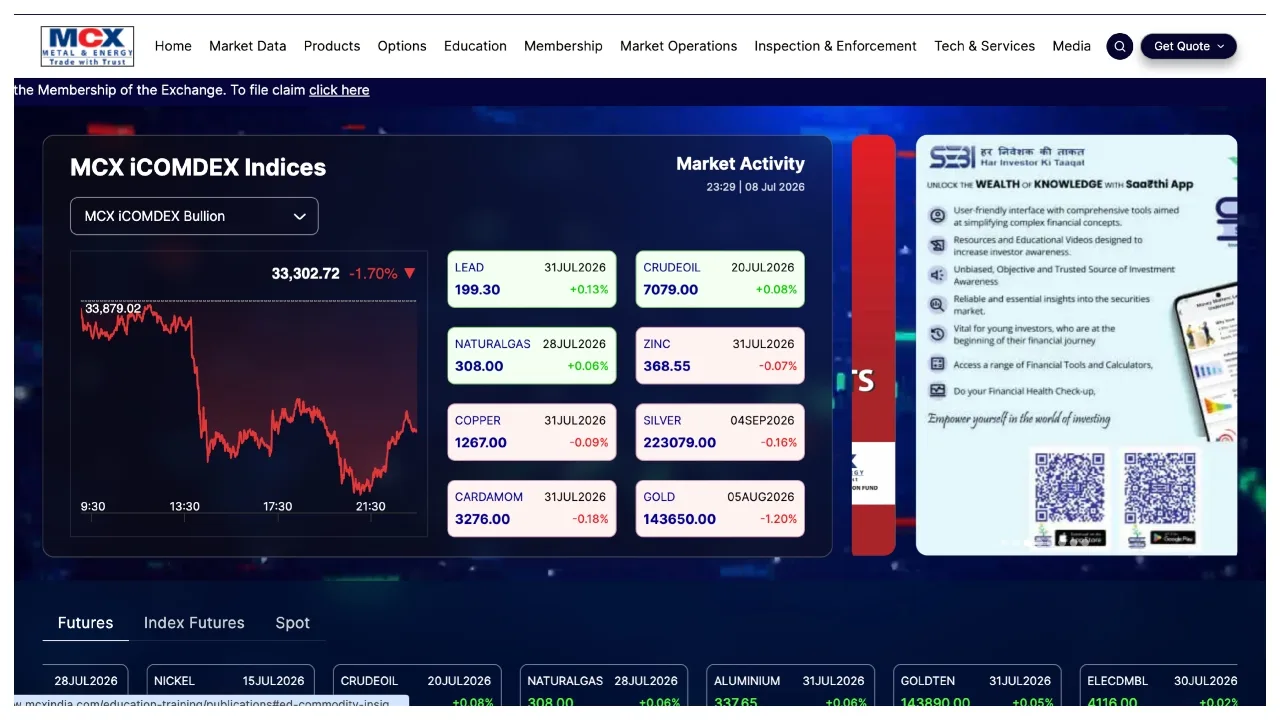This screenshot has height=720, width=1280.
Task: Open the Inspection & Enforcement menu
Action: click(835, 46)
